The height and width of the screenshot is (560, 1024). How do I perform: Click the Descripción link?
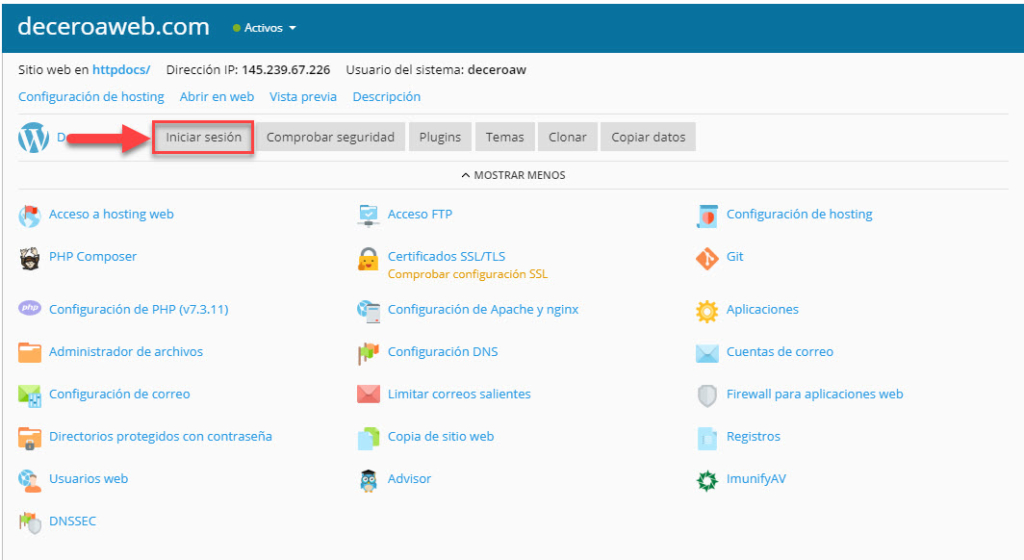tap(387, 97)
